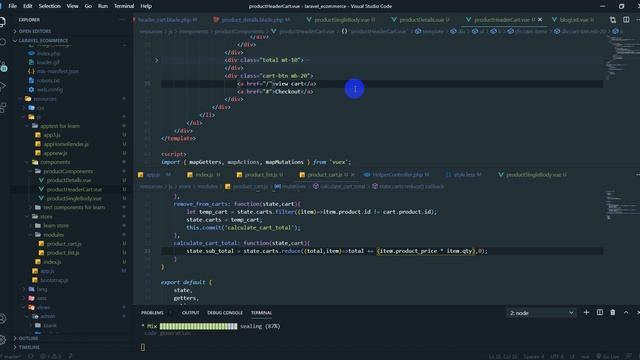
Task: Open the Manage gear icon
Action: [x=2, y=339]
